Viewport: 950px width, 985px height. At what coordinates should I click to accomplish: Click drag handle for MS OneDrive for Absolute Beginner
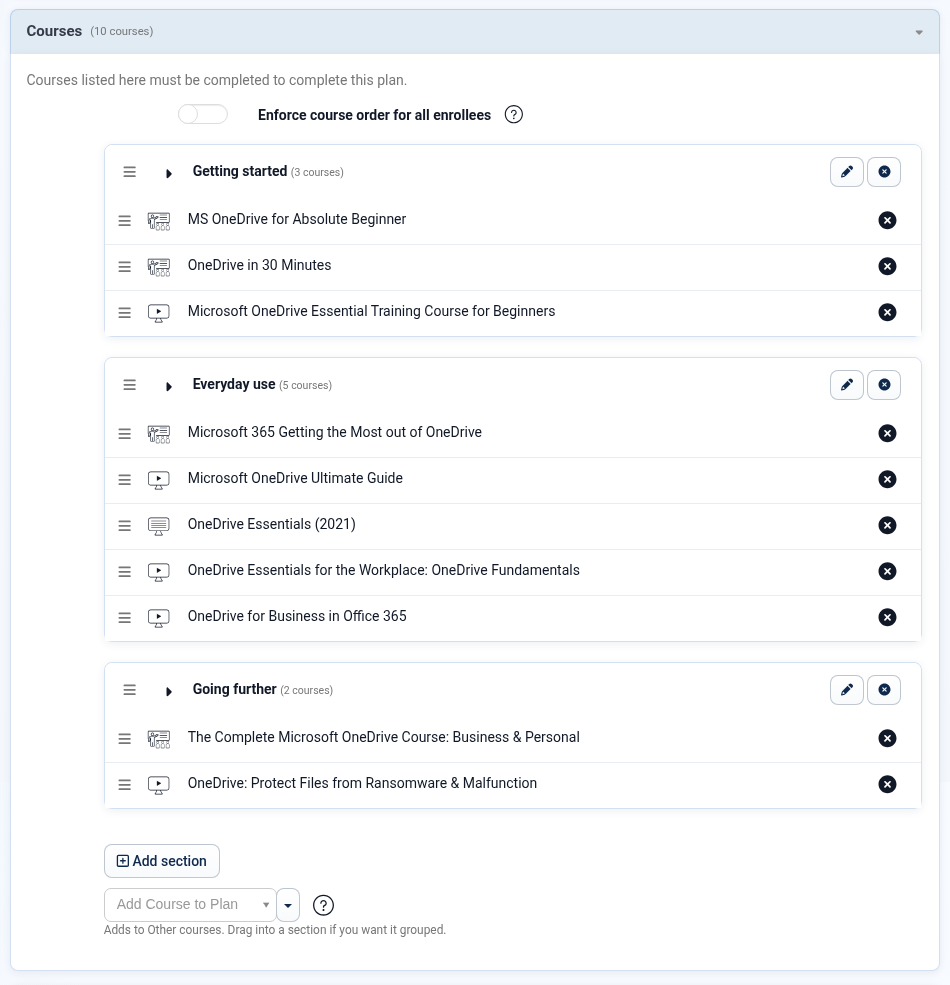click(124, 220)
